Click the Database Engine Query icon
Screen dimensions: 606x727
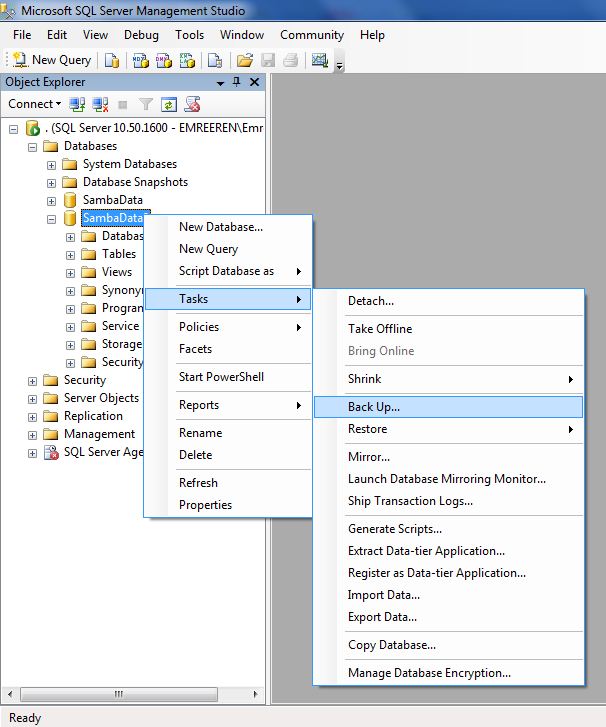(x=112, y=60)
